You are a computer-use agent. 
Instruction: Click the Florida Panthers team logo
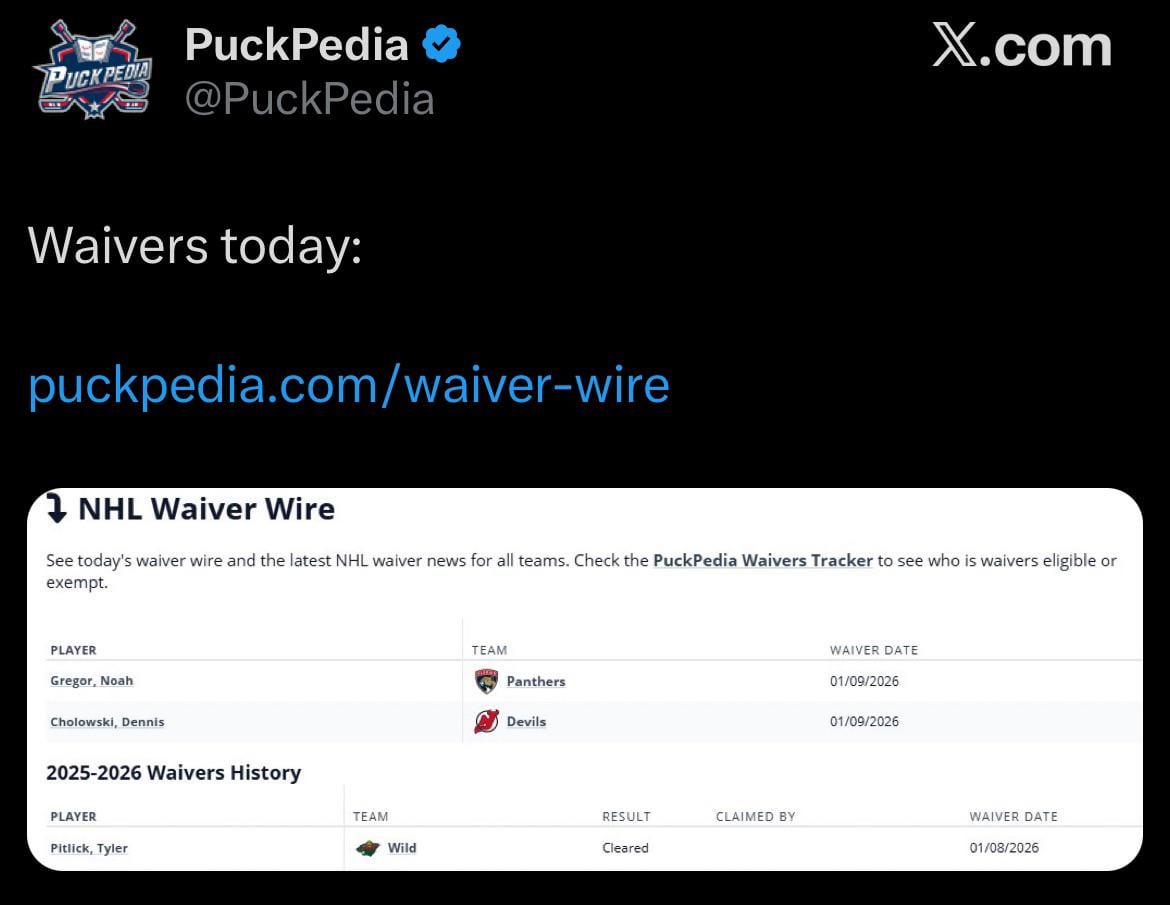pos(486,681)
